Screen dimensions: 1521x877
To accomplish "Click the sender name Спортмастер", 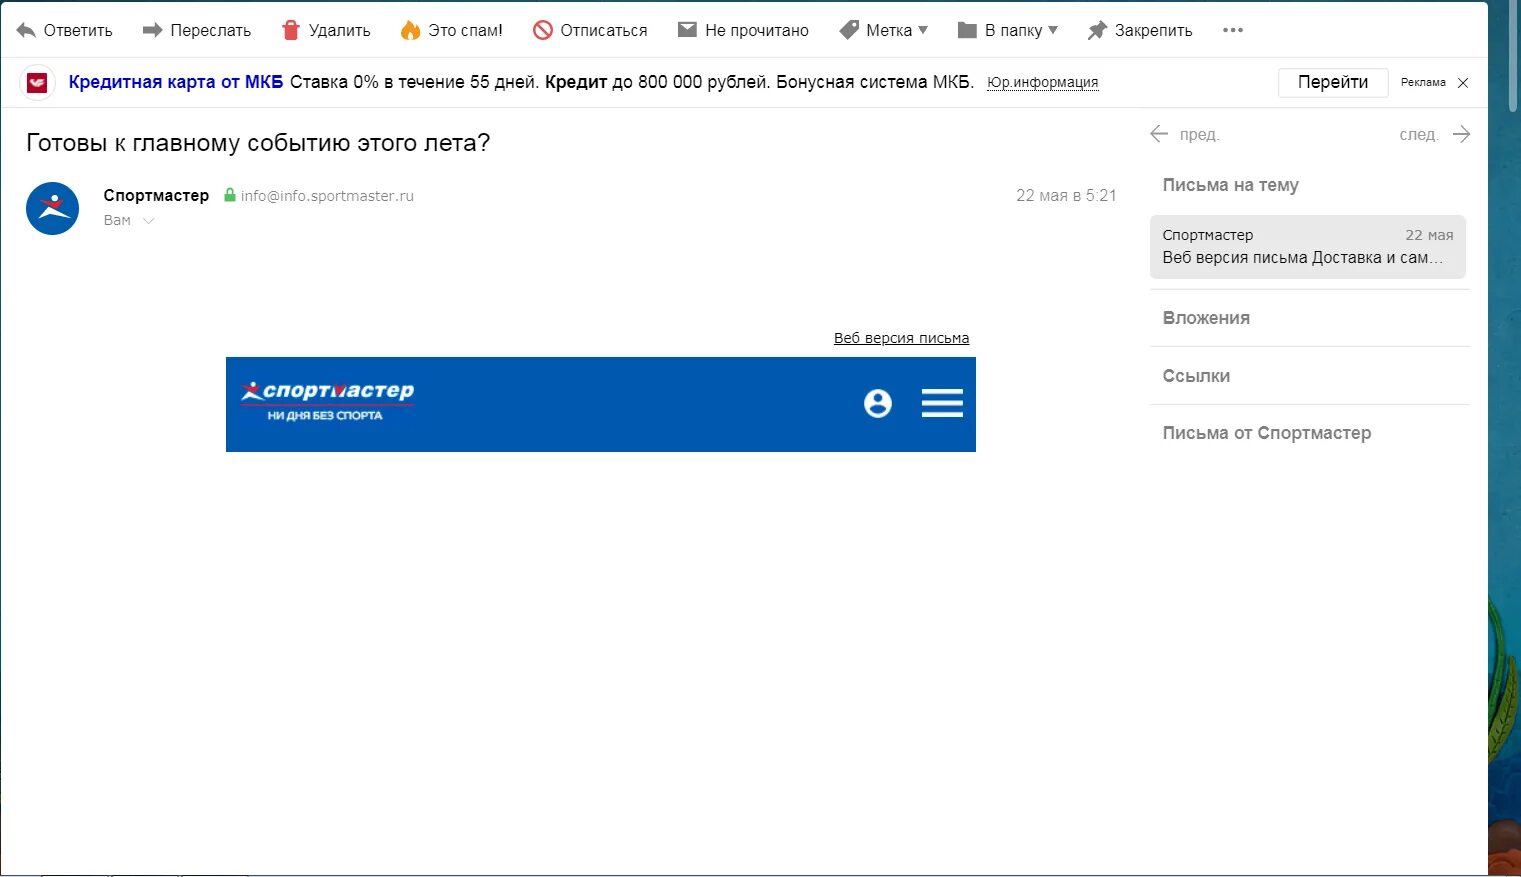I will coord(156,195).
